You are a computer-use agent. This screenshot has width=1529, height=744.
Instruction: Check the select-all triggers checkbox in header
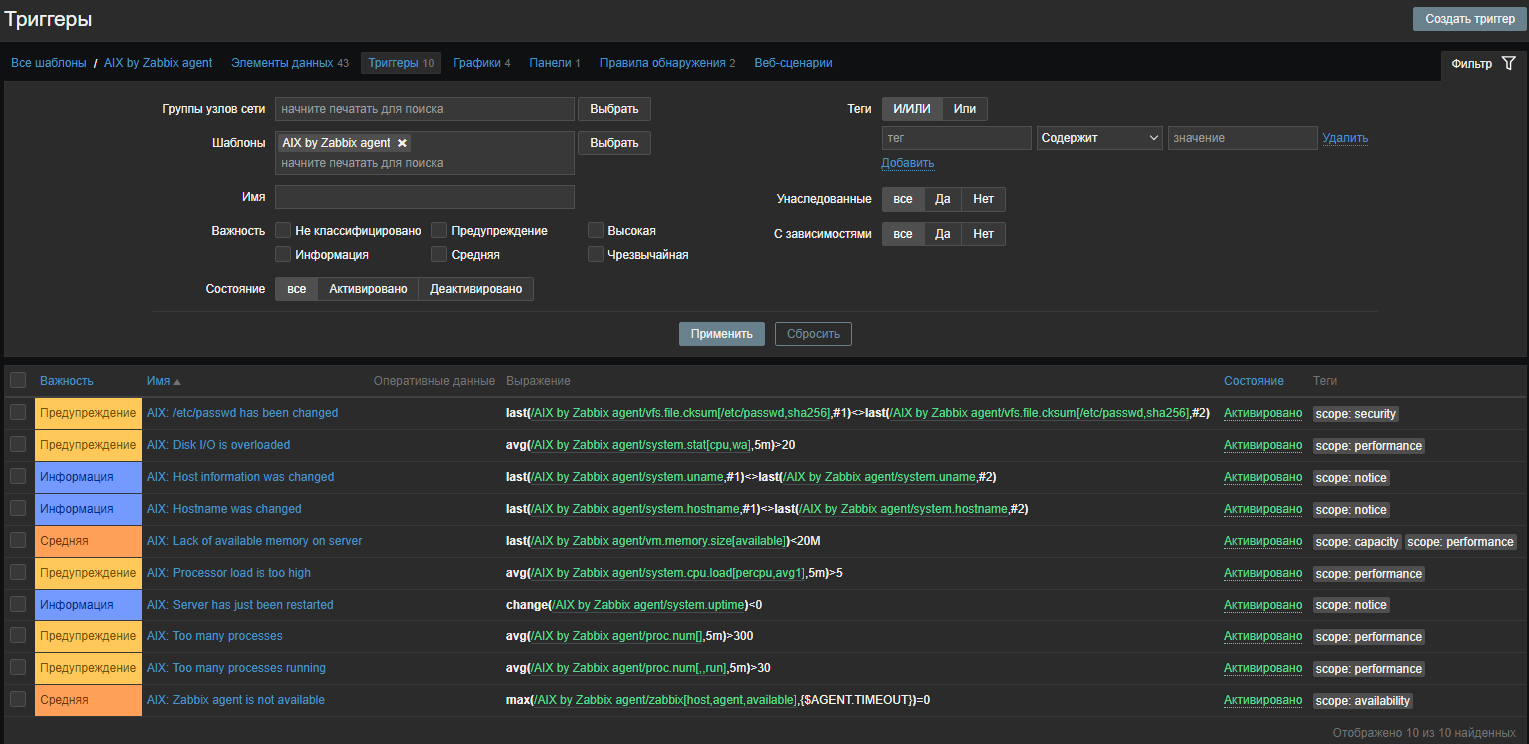[18, 381]
